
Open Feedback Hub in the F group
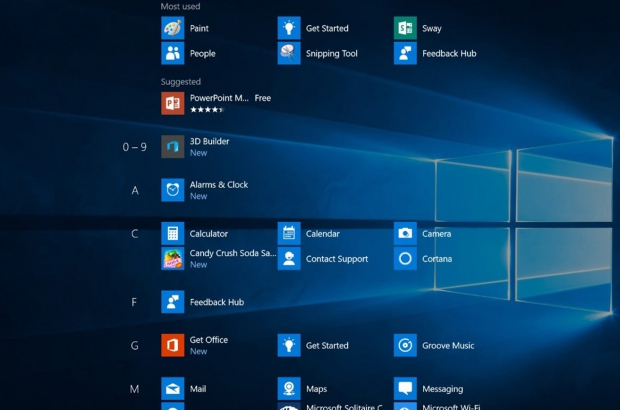(x=172, y=302)
